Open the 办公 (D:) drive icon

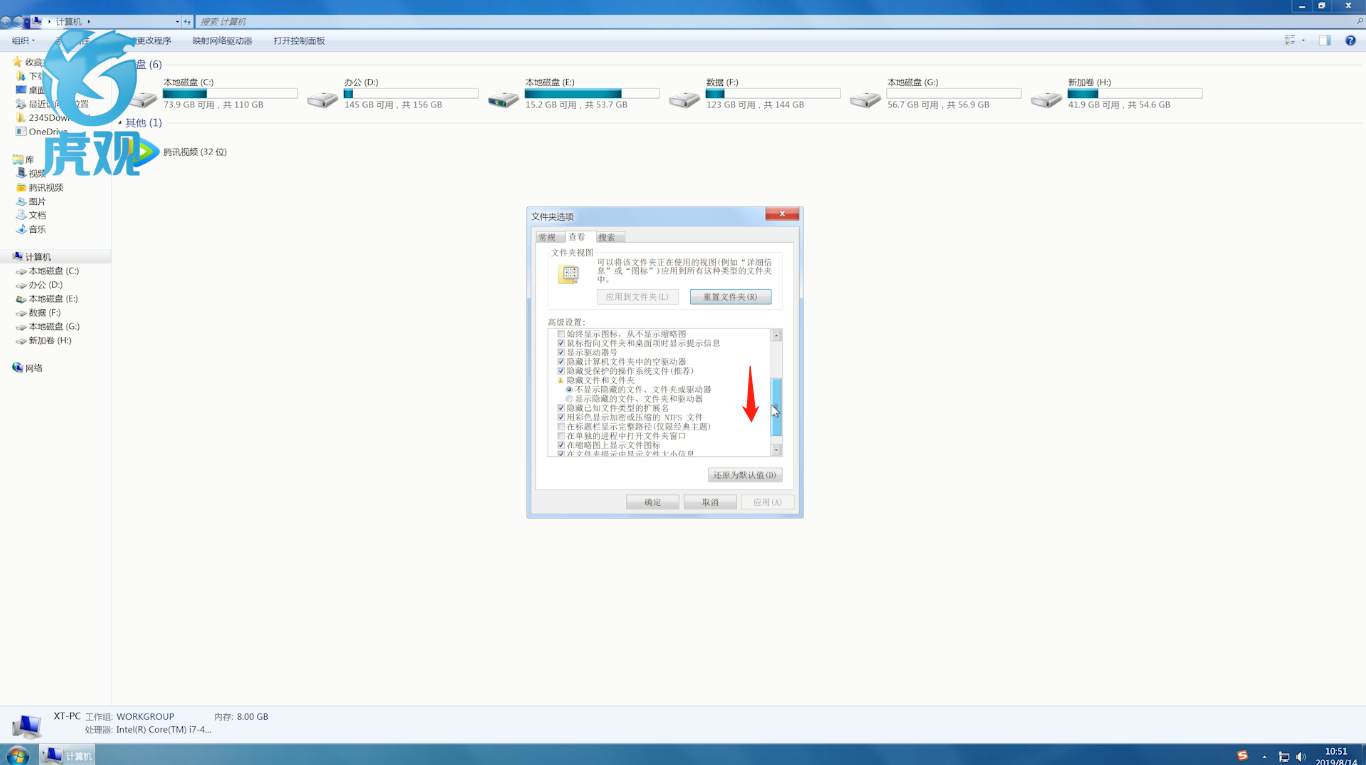click(x=323, y=99)
